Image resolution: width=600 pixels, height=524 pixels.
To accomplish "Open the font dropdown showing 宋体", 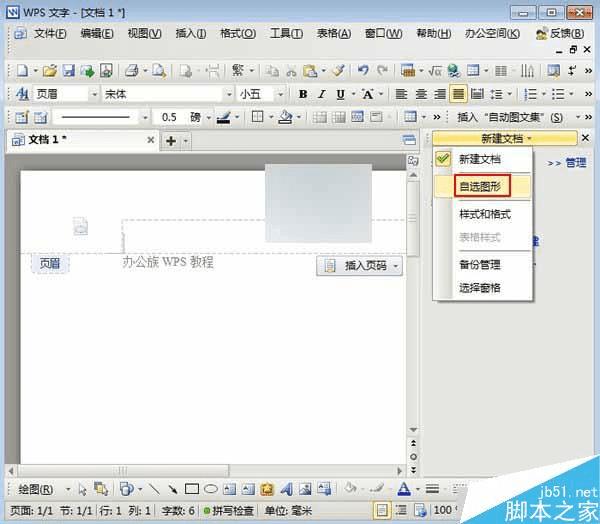I will click(x=229, y=94).
